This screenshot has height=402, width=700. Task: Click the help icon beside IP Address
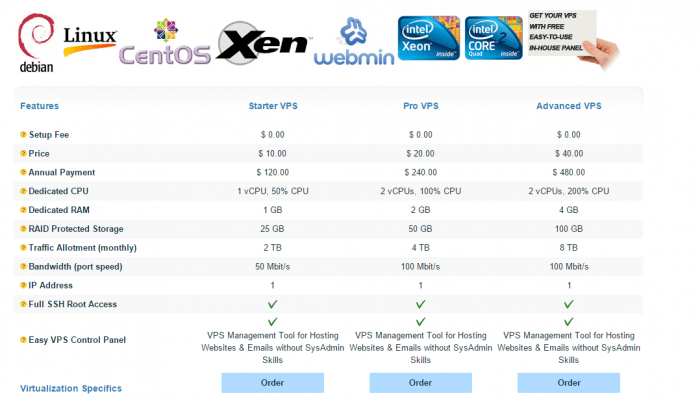23,285
